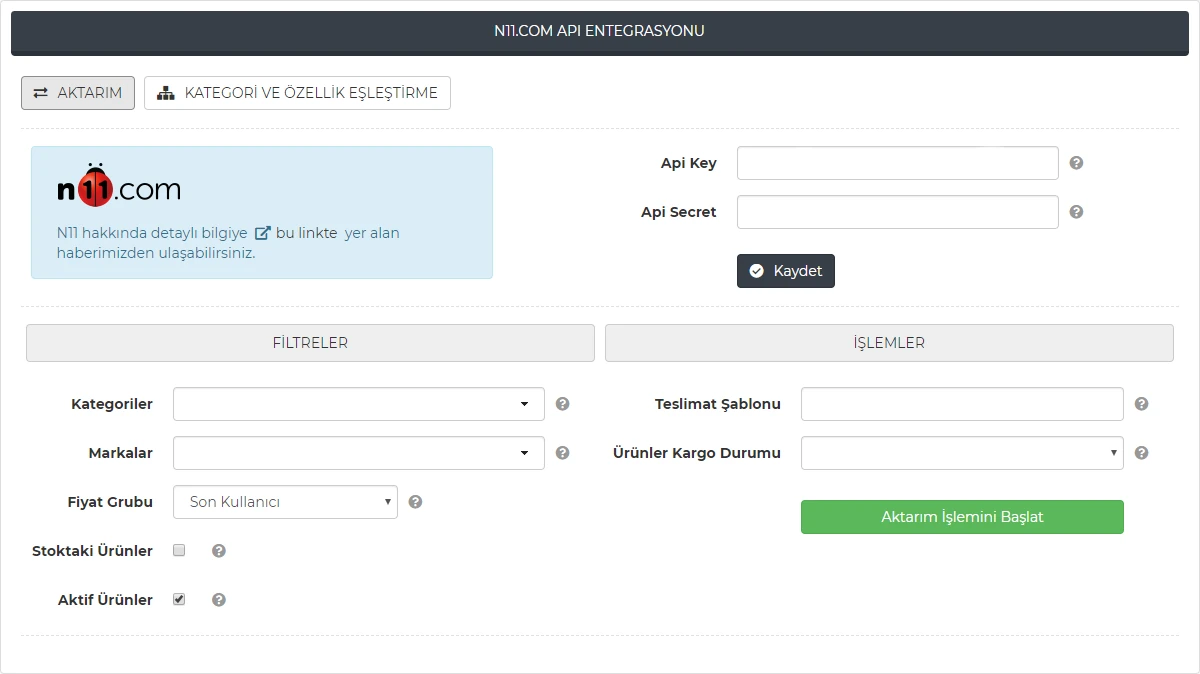Click help icon next to Kategoriler dropdown
Screen dimensions: 1200x674
tap(562, 404)
